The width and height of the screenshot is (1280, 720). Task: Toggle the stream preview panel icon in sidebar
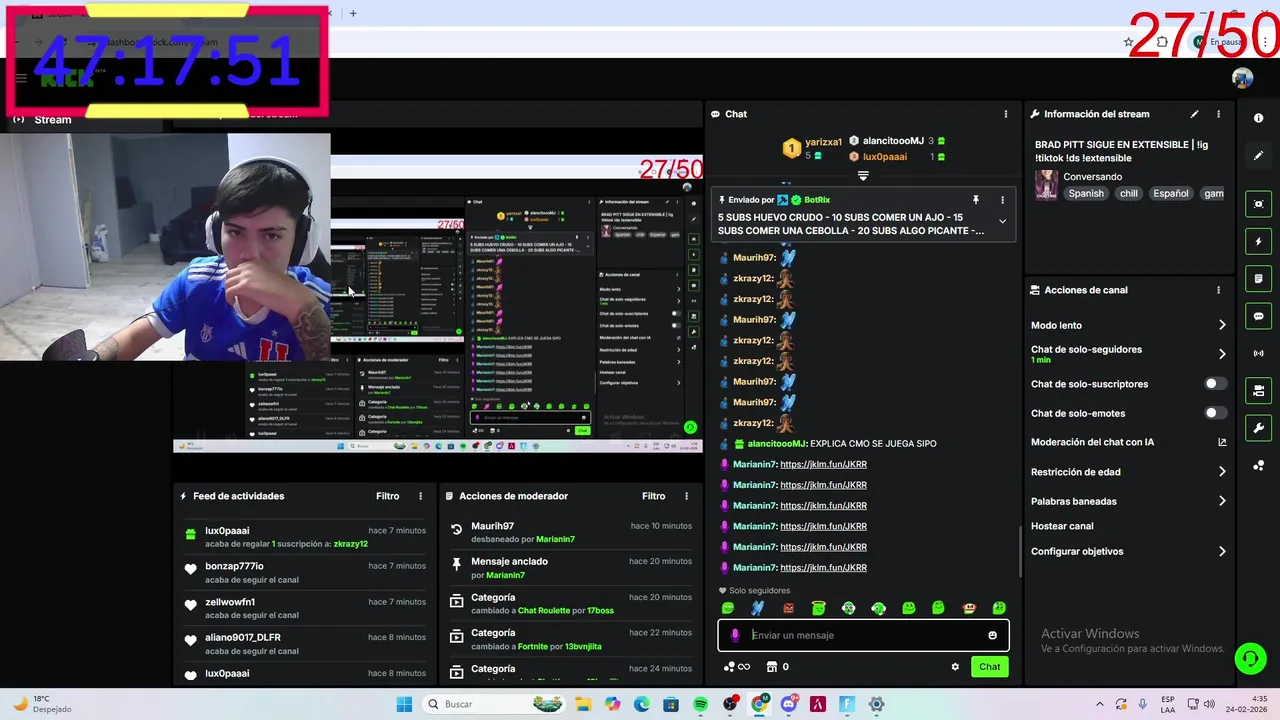1258,204
